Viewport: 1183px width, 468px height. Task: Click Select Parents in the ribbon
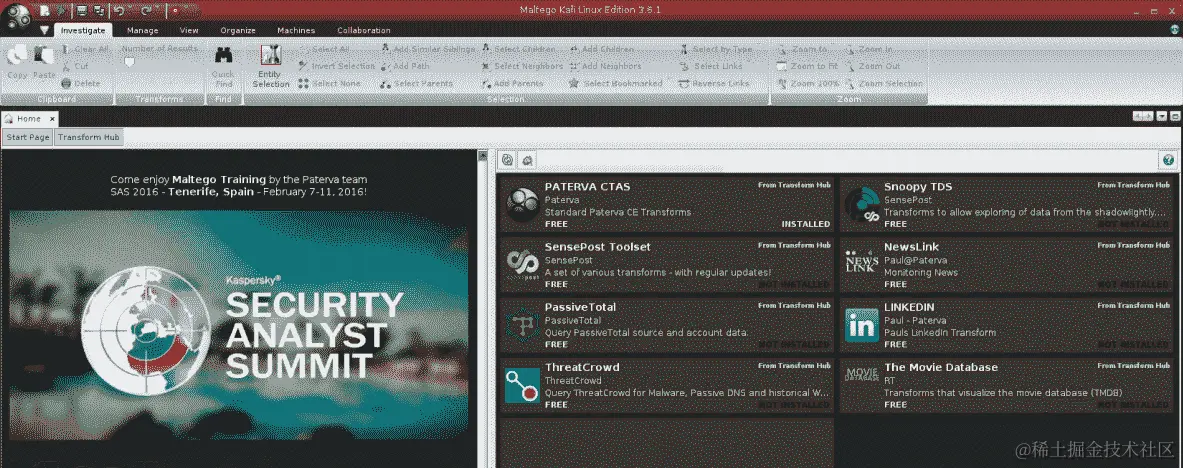click(x=416, y=84)
